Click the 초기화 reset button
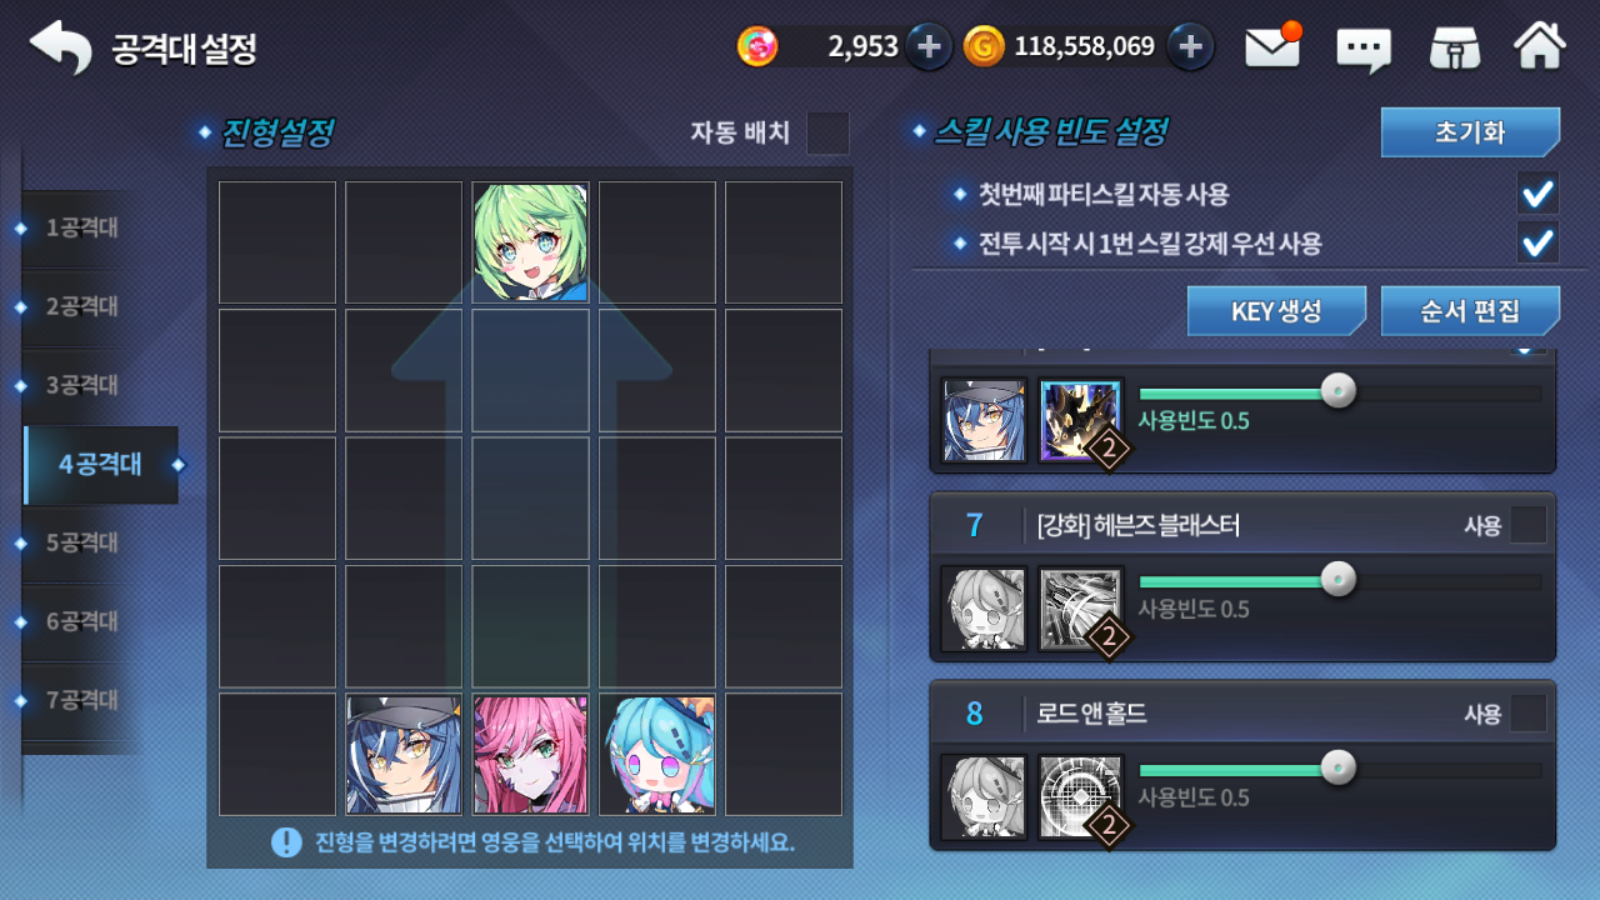The image size is (1600, 900). 1470,132
